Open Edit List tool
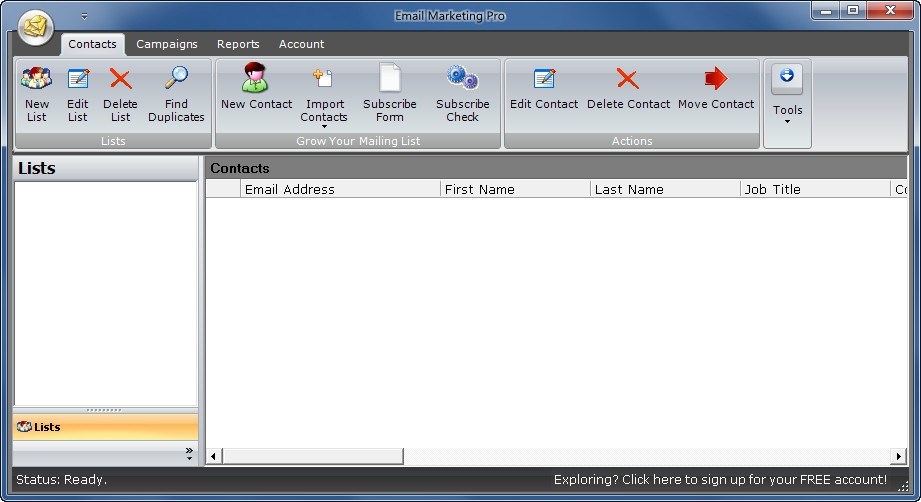Screen dimensions: 921x502 (x=78, y=79)
